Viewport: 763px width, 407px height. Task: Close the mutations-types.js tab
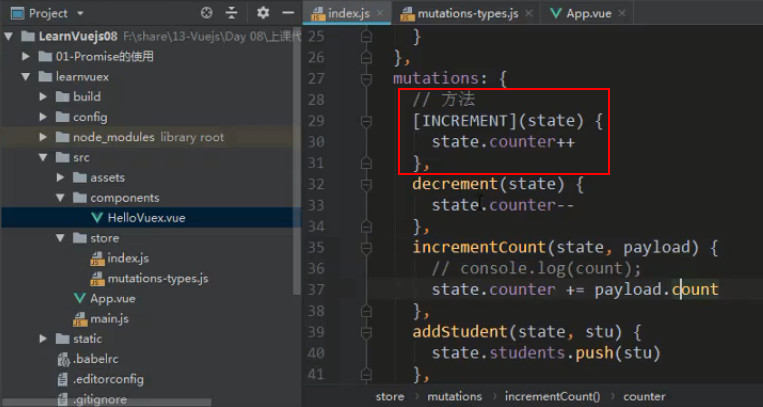(529, 14)
